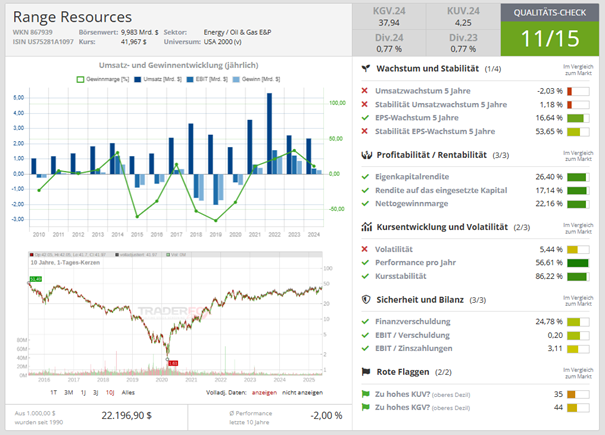Click the 22.196,90 $ value
This screenshot has width=605, height=435.
coord(127,416)
